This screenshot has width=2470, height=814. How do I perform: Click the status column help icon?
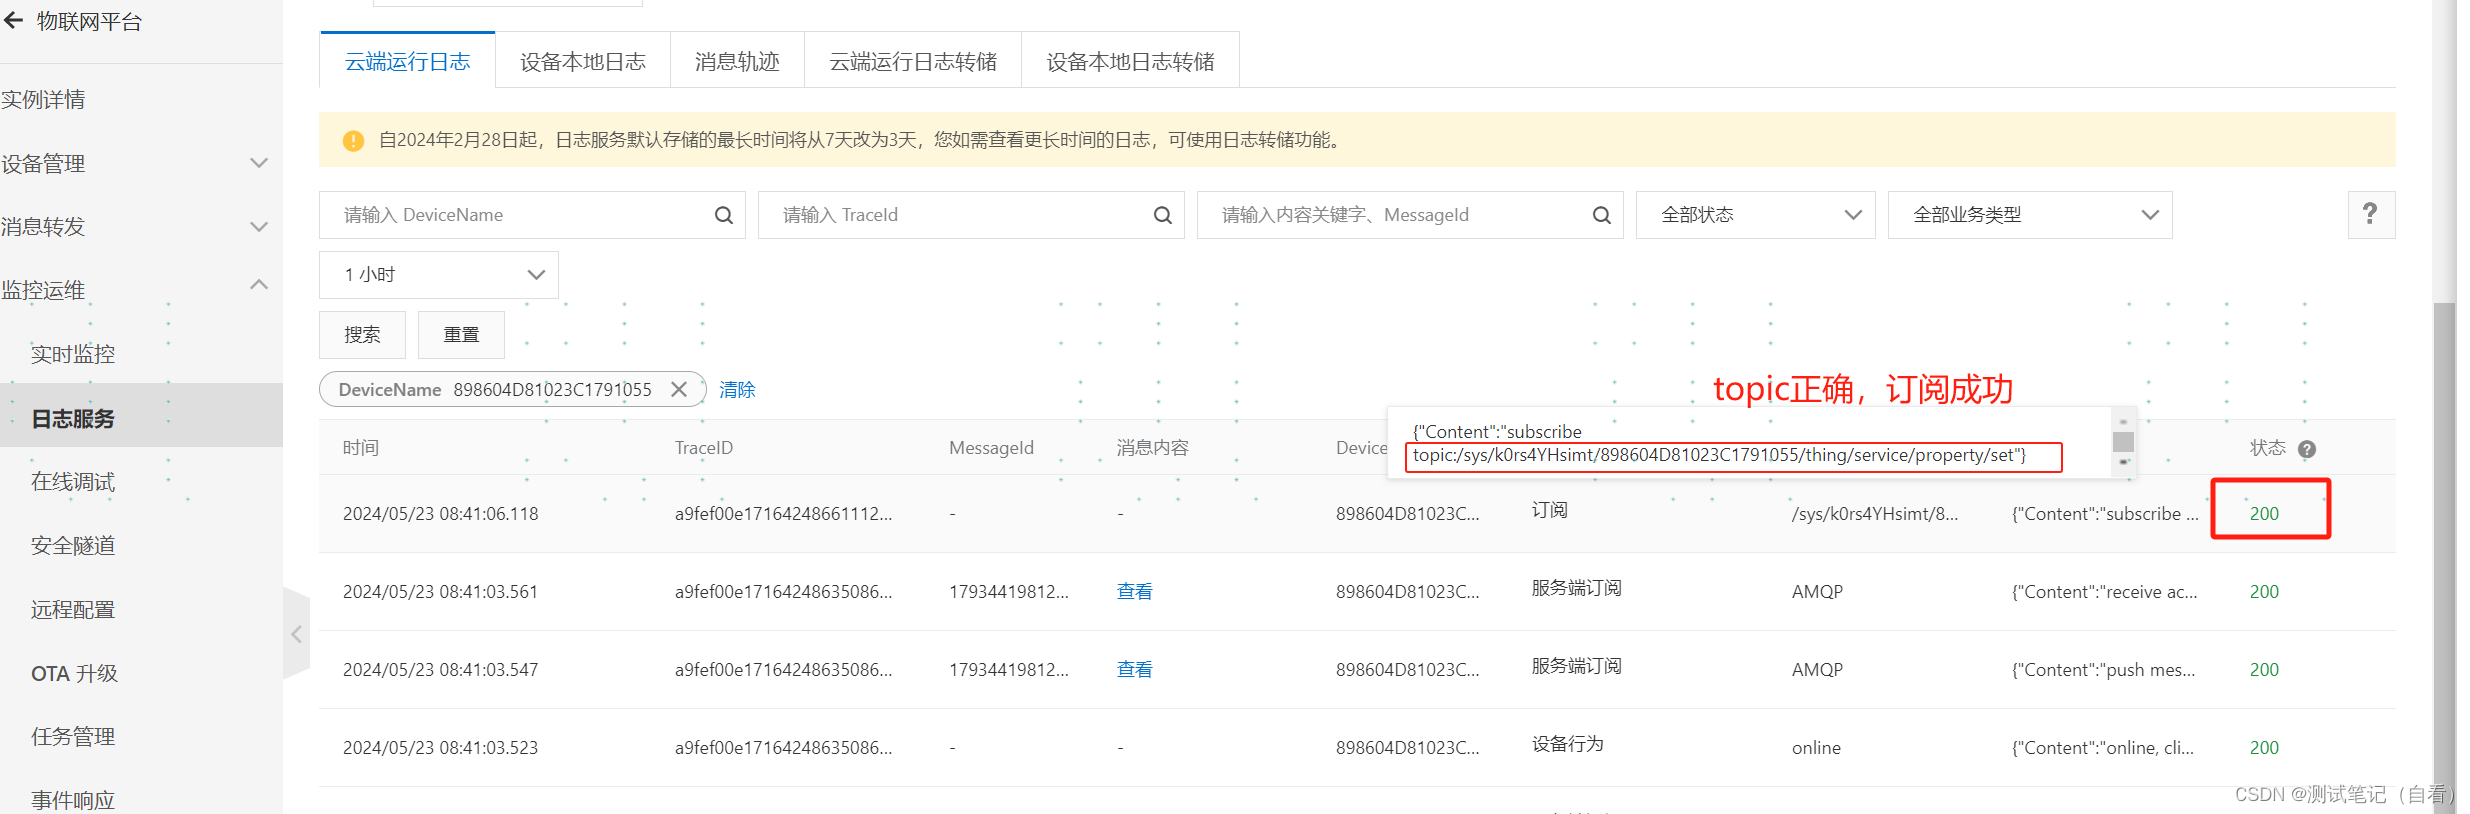[x=2307, y=449]
